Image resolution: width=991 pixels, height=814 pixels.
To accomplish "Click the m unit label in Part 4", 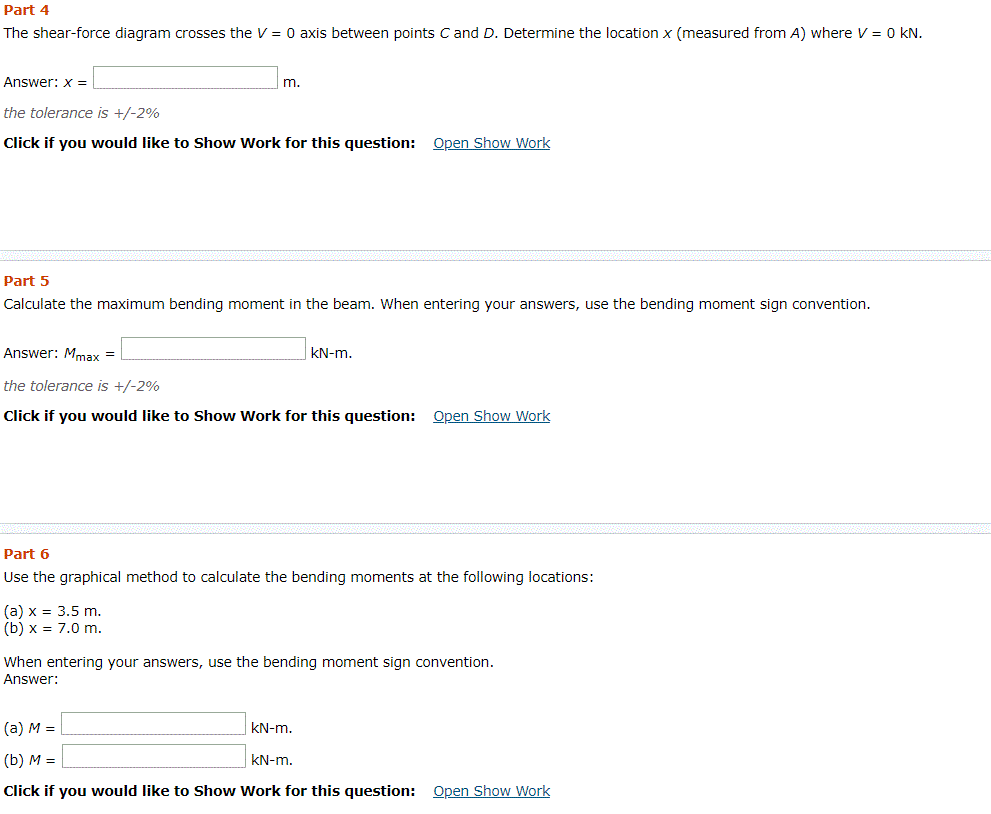I will coord(291,81).
